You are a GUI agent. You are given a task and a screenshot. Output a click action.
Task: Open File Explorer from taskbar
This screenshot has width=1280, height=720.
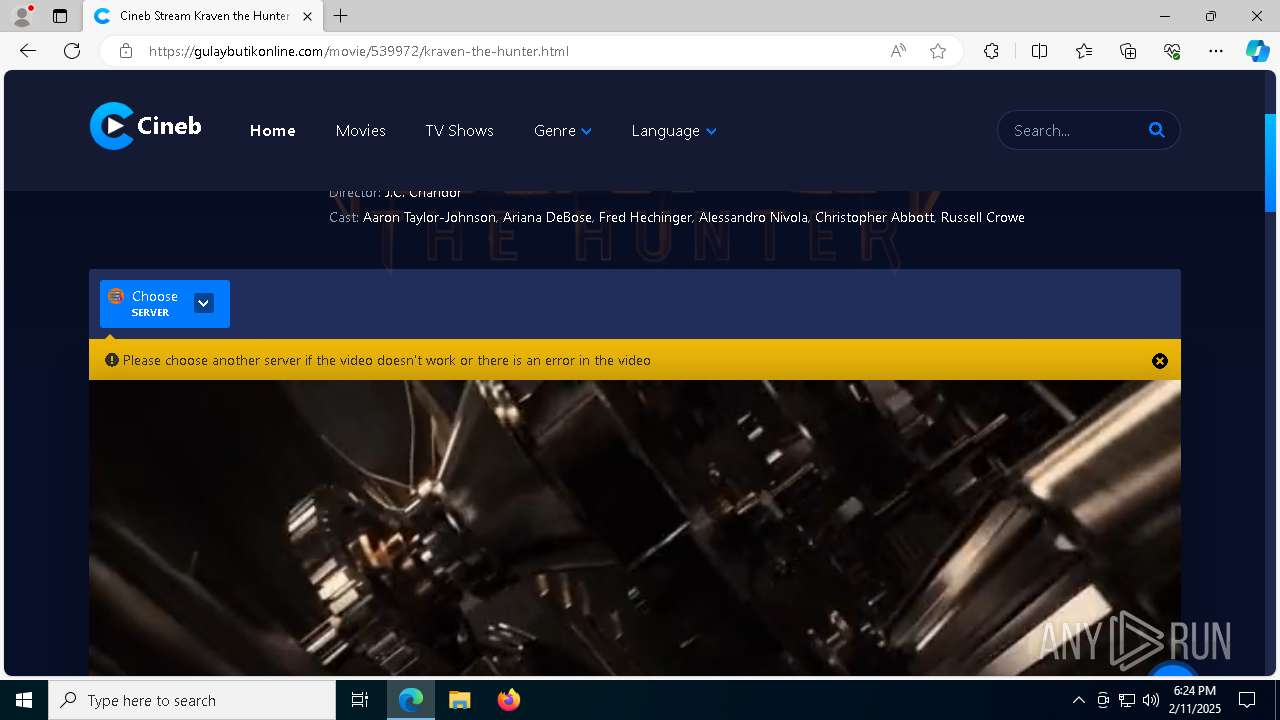coord(459,700)
